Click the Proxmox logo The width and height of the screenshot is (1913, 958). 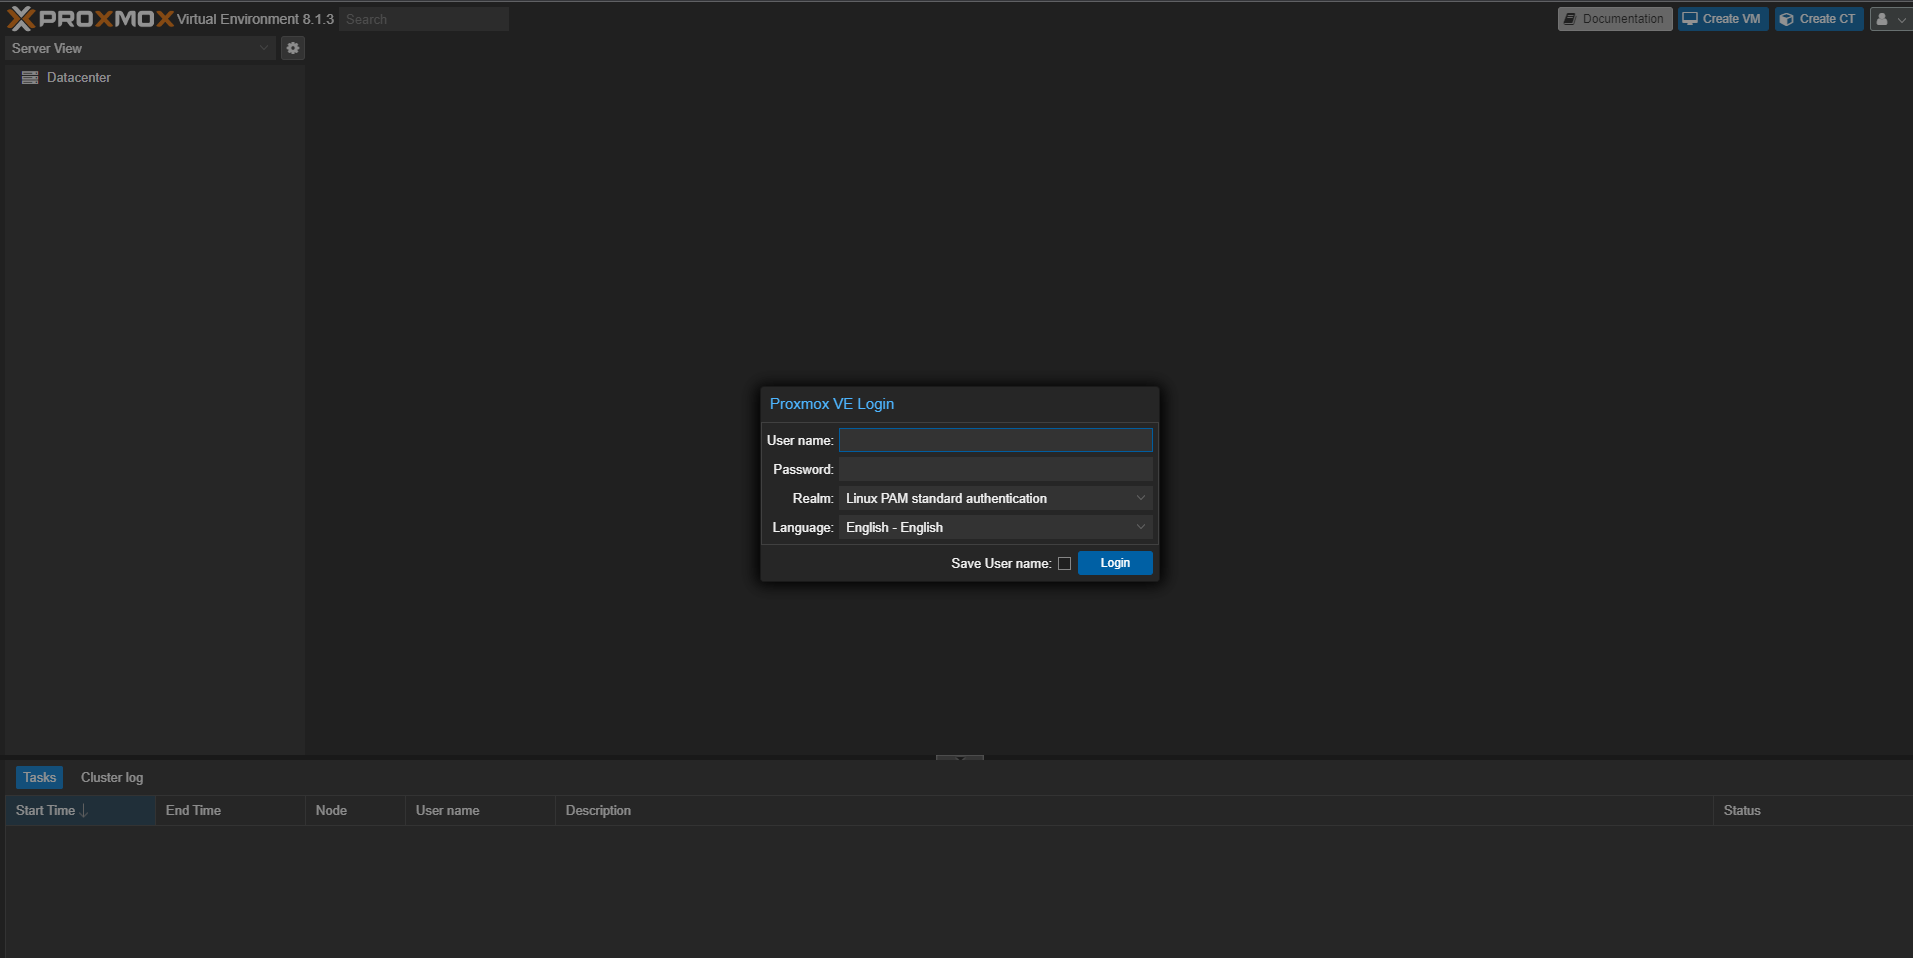90,19
